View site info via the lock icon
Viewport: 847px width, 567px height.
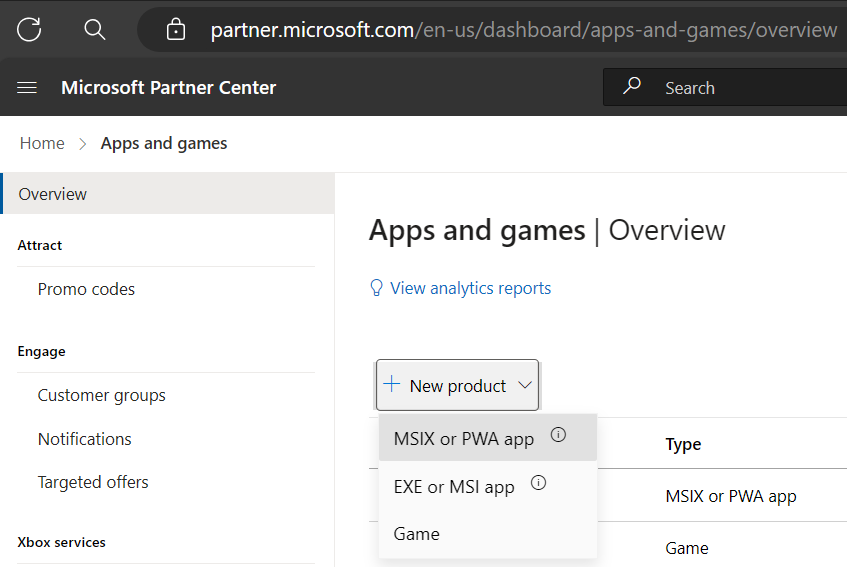pos(176,29)
